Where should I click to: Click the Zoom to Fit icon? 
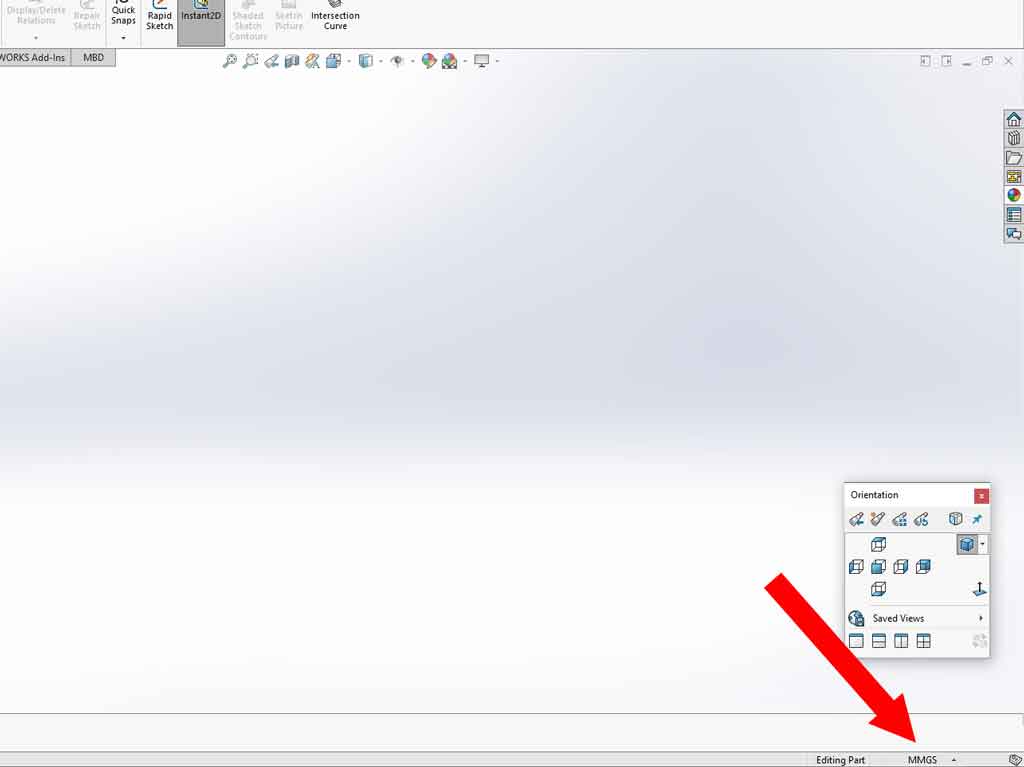pos(230,61)
